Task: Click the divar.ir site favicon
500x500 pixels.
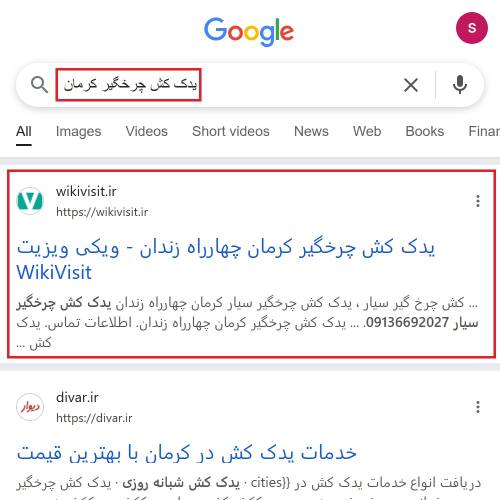Action: click(30, 407)
